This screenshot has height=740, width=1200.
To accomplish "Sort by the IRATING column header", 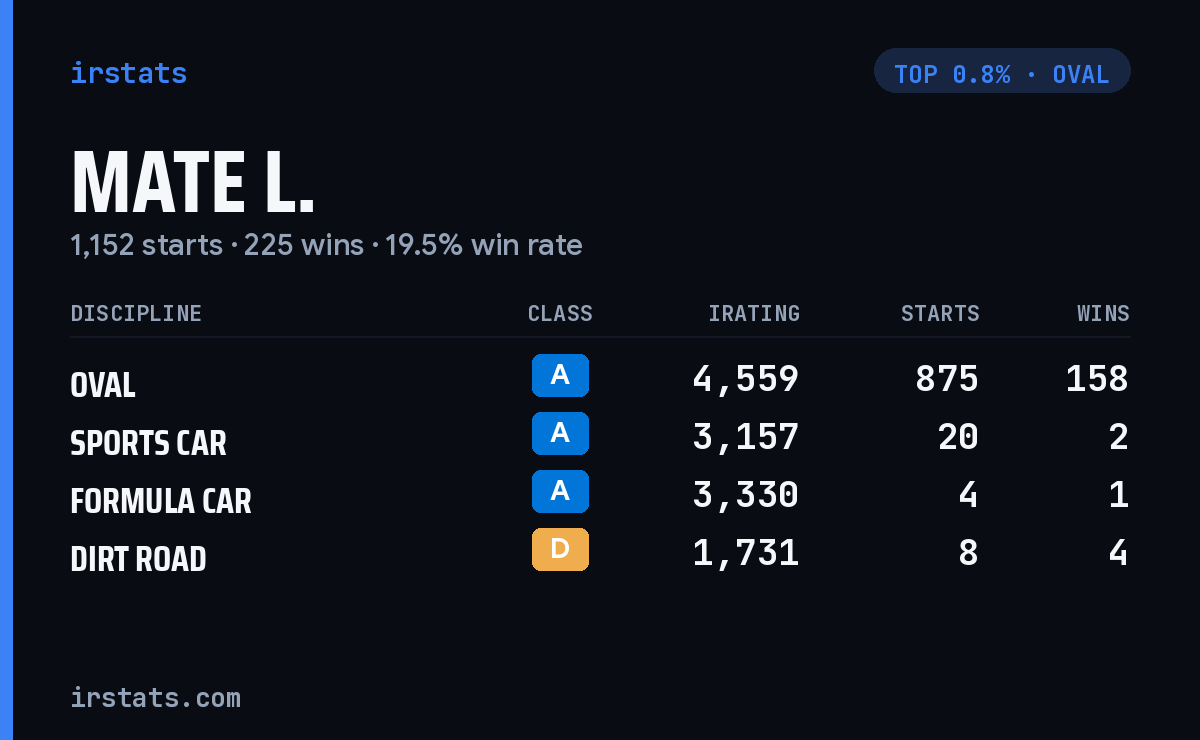I will 754,314.
